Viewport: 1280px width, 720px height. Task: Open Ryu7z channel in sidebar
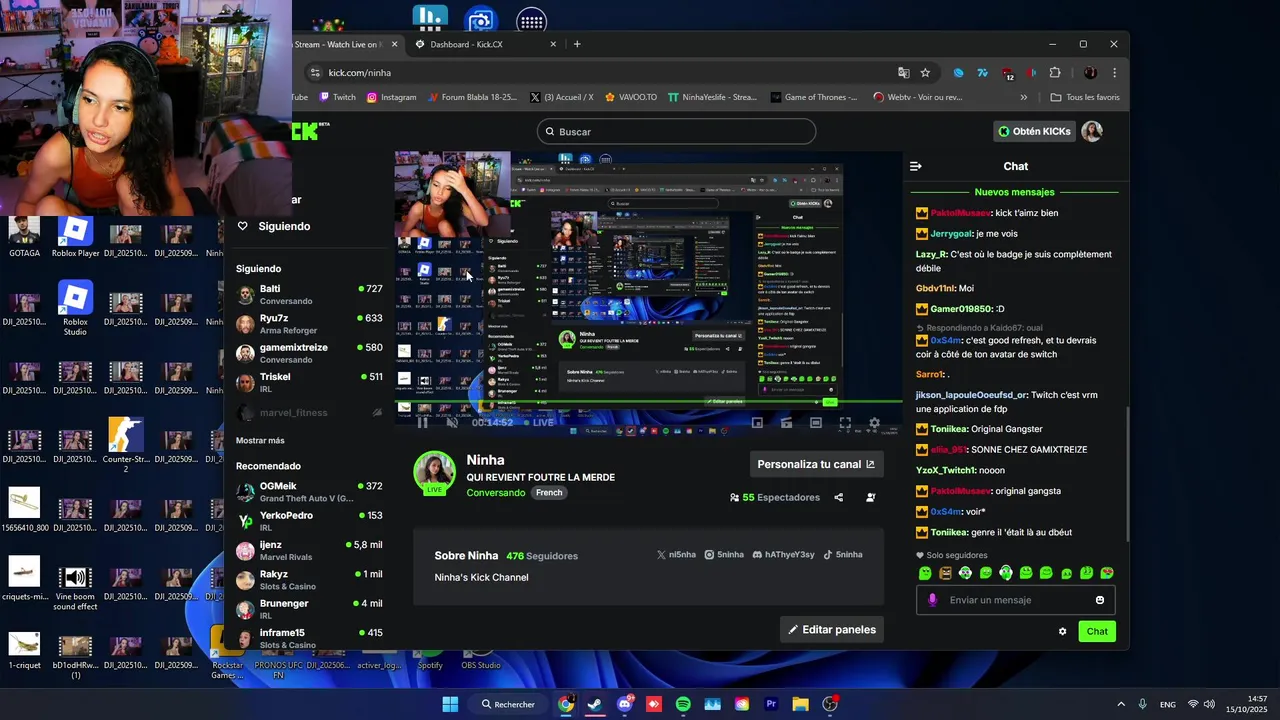click(309, 323)
